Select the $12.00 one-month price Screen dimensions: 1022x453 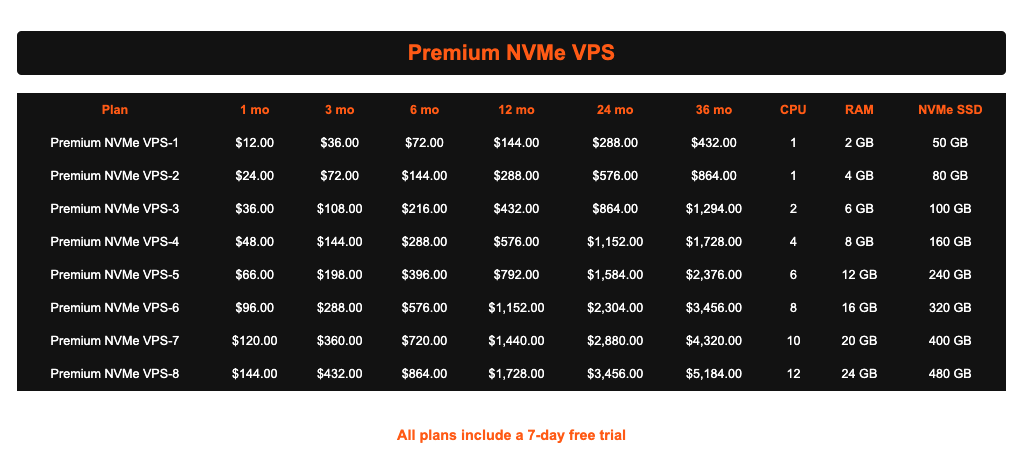click(x=255, y=143)
